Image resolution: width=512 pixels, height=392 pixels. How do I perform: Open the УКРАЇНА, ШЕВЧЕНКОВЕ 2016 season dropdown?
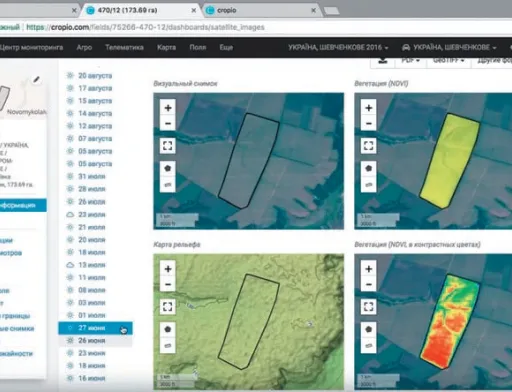coord(338,47)
